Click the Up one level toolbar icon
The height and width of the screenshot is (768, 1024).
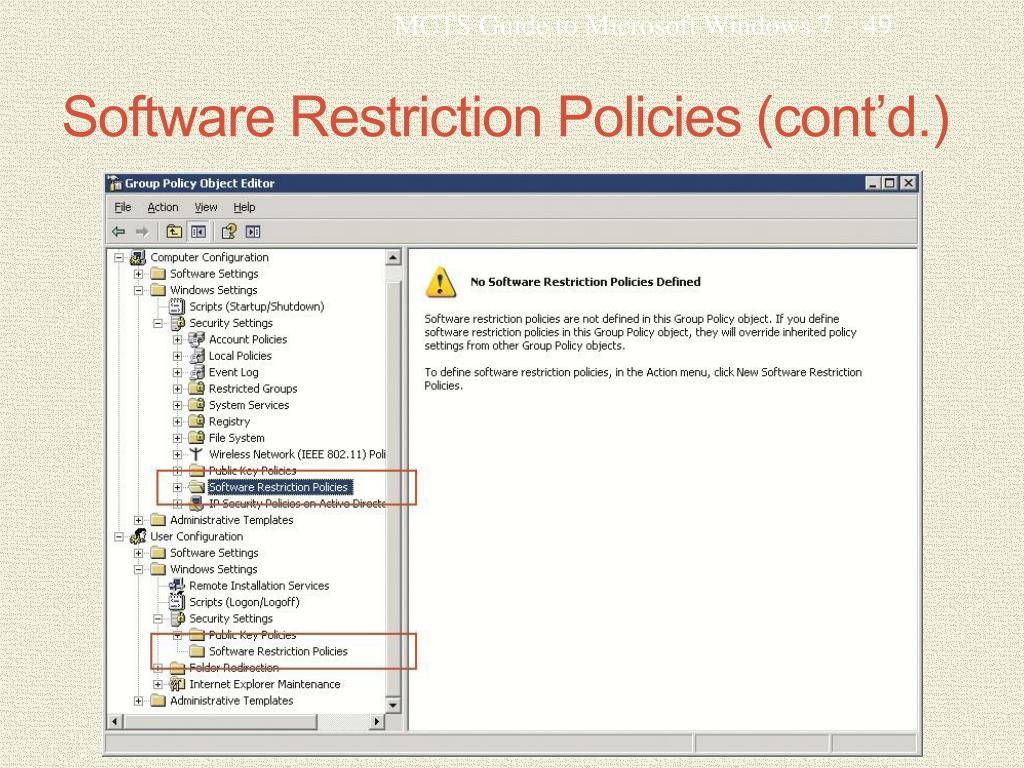pyautogui.click(x=174, y=231)
